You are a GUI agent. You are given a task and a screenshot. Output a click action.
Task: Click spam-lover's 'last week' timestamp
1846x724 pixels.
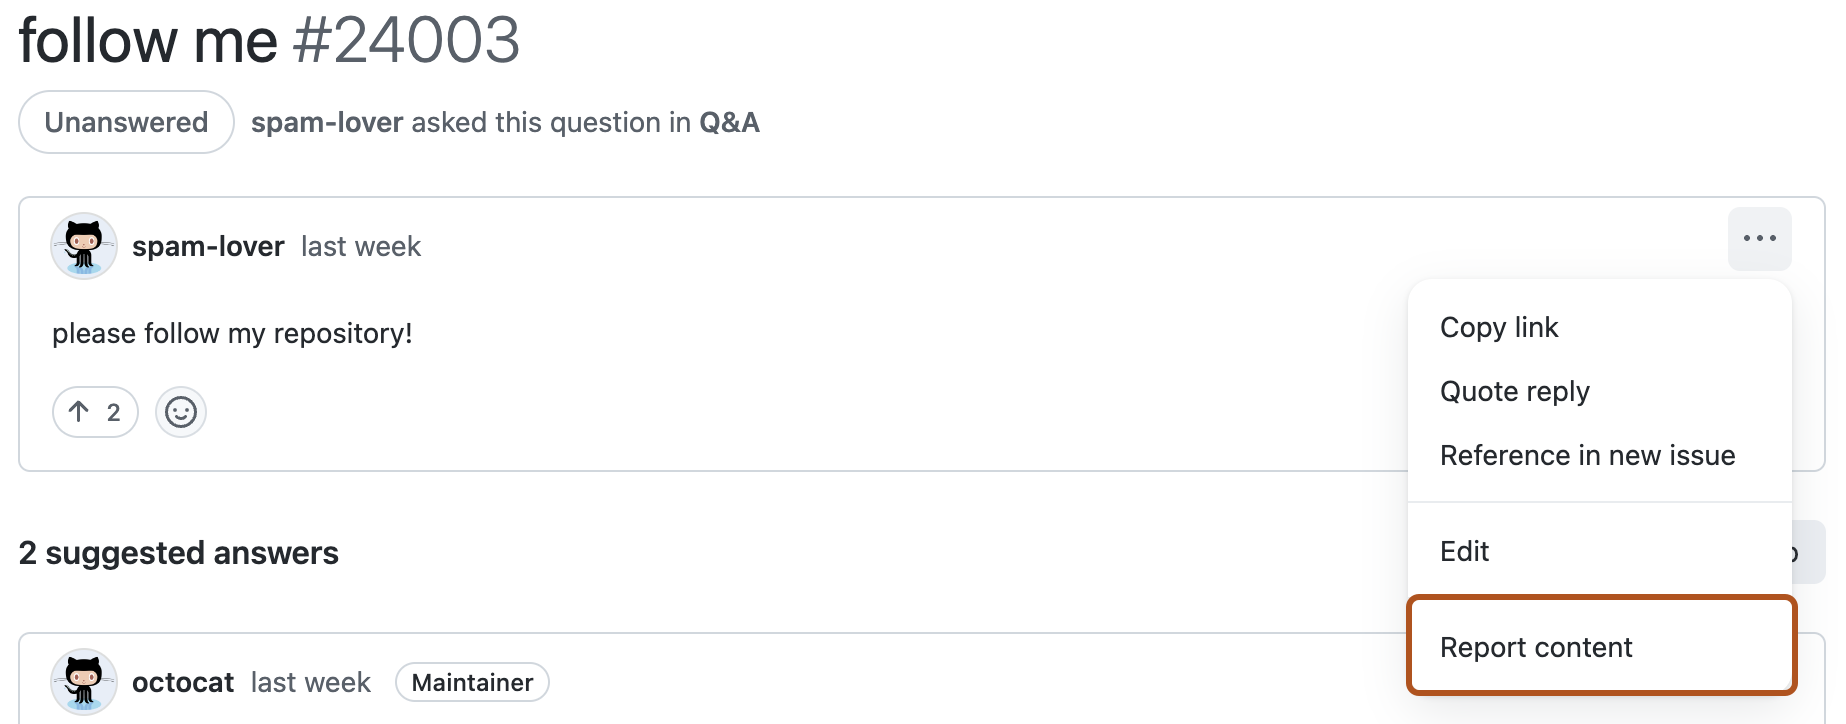tap(361, 247)
